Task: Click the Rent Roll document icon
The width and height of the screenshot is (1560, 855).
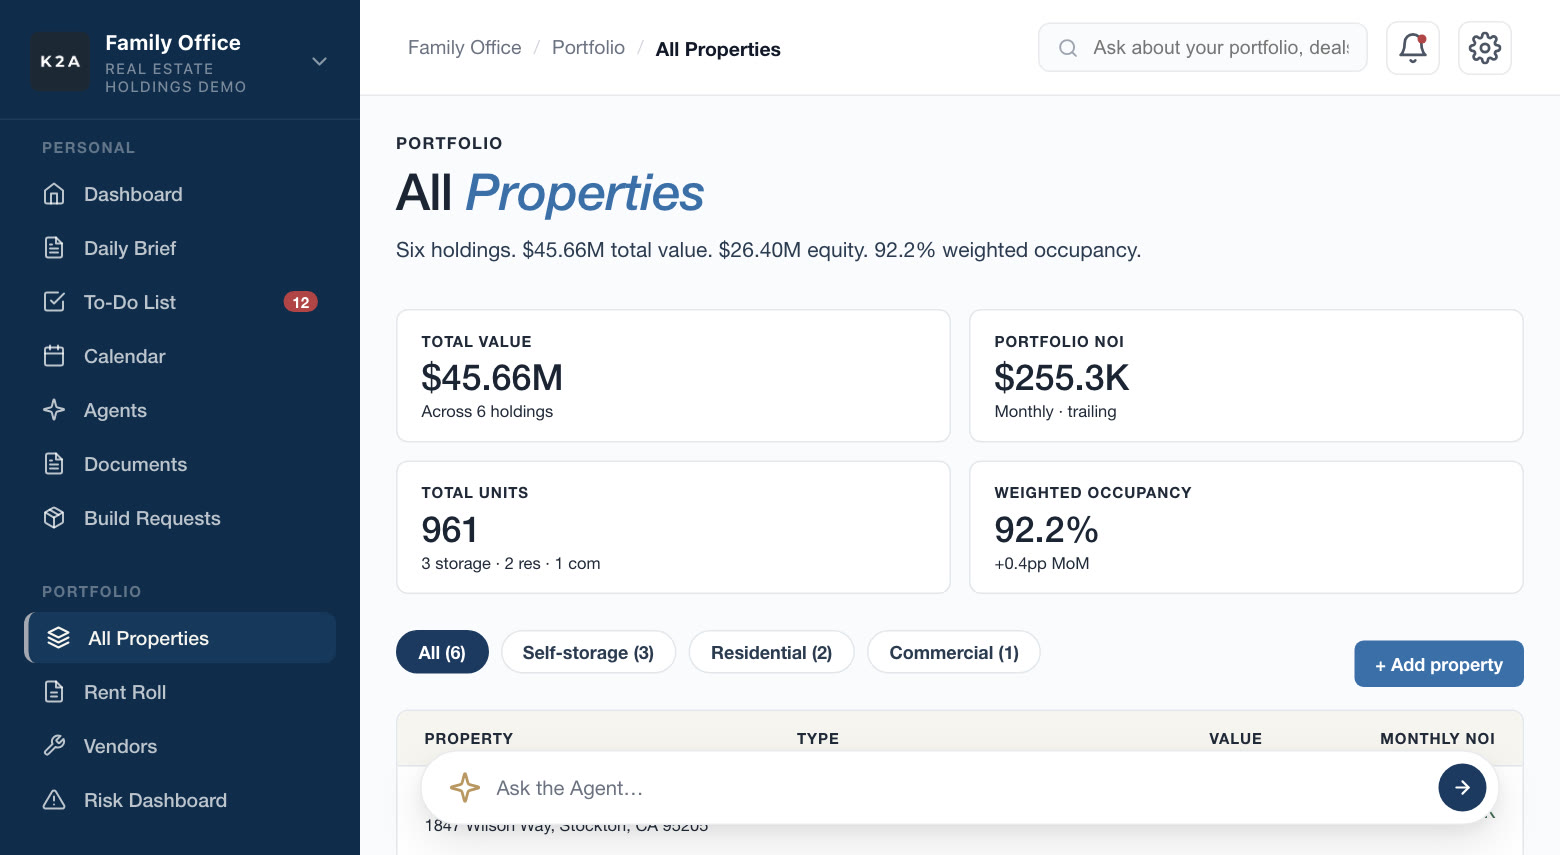Action: [54, 692]
